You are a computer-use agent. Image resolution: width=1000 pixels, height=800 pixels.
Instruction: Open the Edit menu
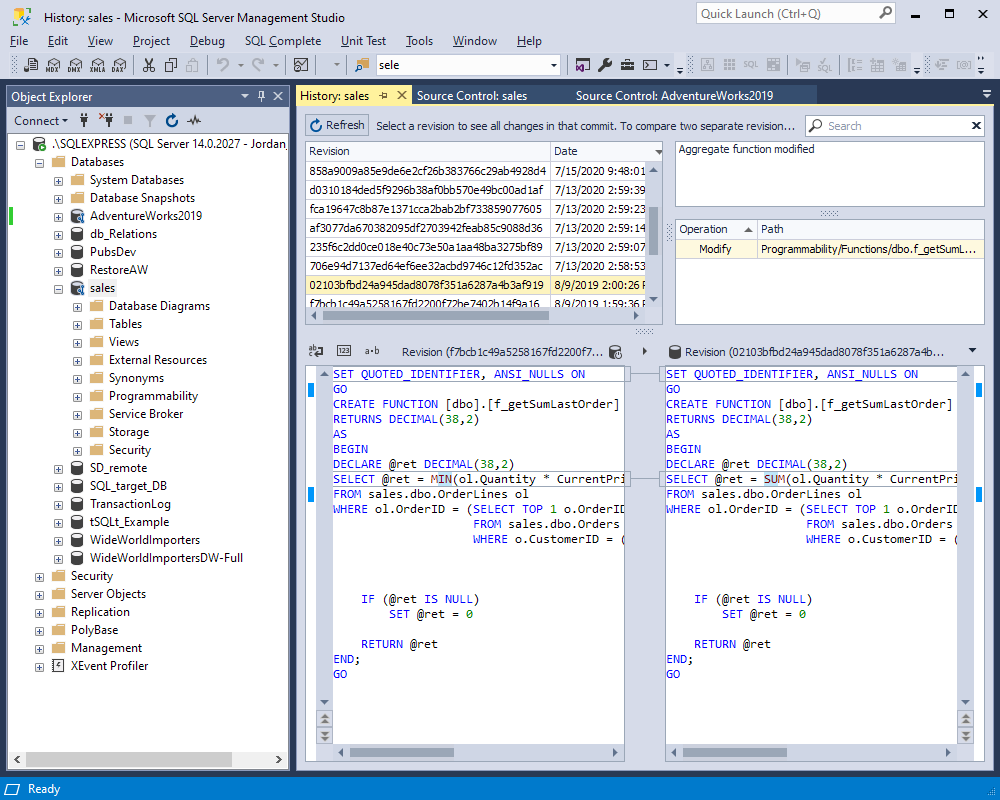click(57, 41)
